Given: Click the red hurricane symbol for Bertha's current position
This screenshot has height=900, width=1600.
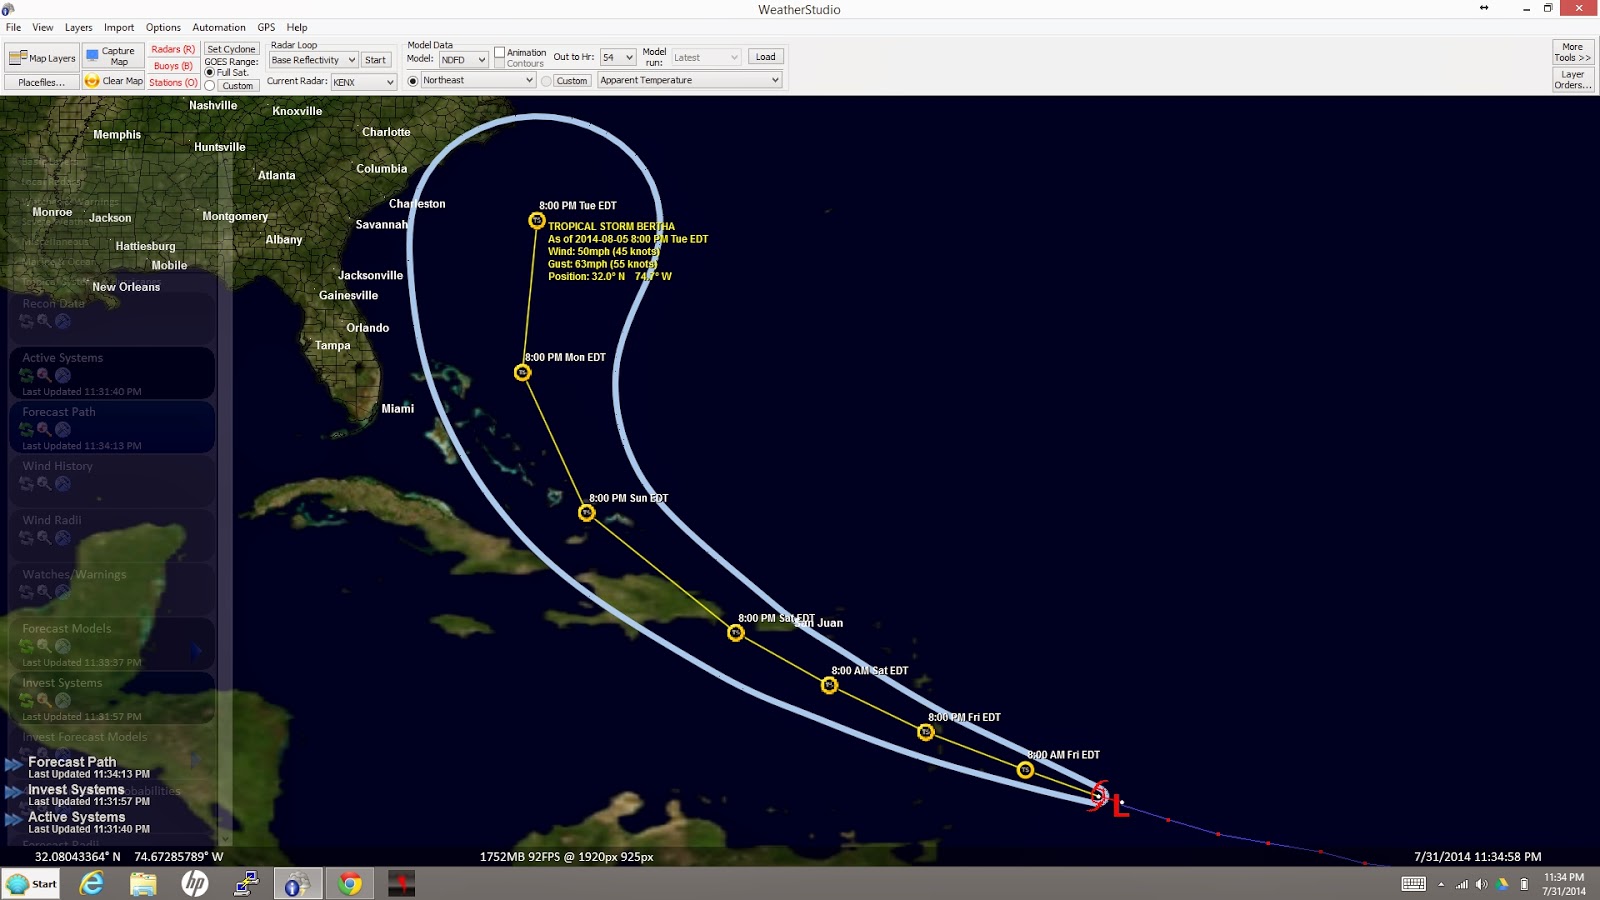Looking at the screenshot, I should (x=1099, y=796).
